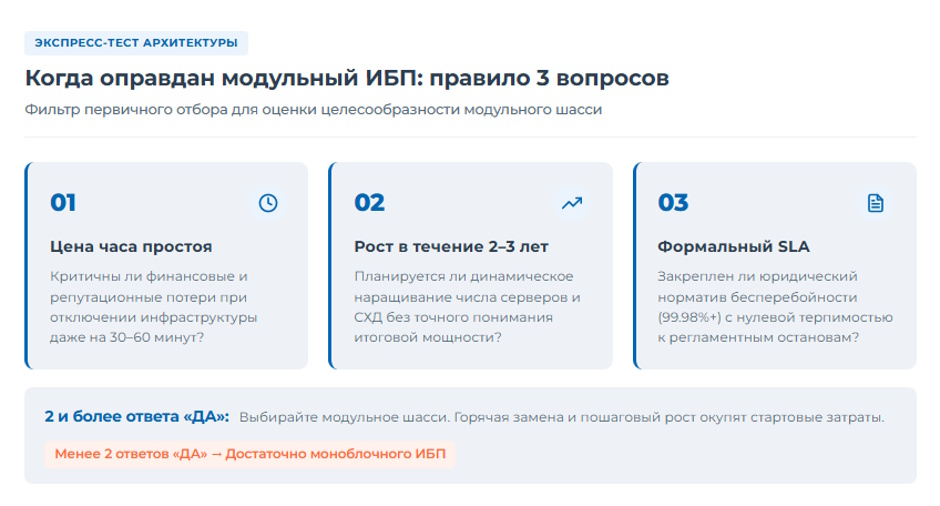Click the card title «Формальный SLA»
Screen dimensions: 940x506
(x=734, y=246)
